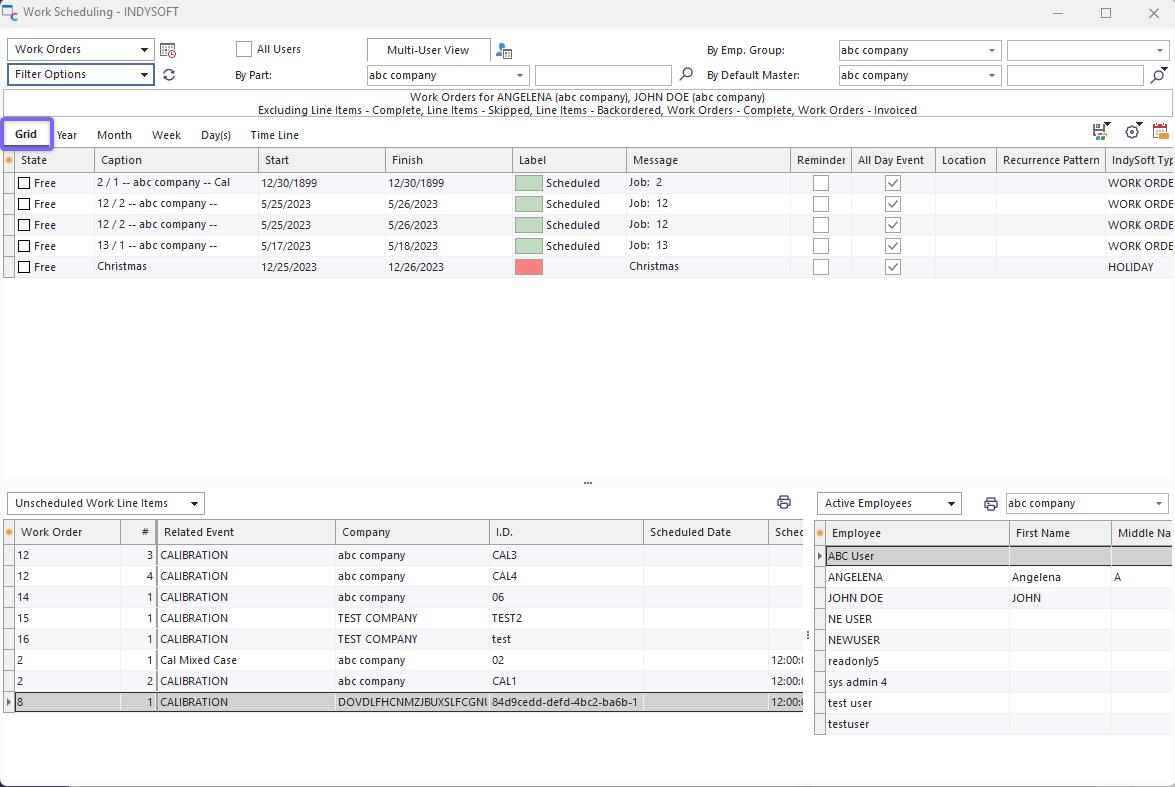Select employee JOHN DOE in the list

(x=855, y=598)
